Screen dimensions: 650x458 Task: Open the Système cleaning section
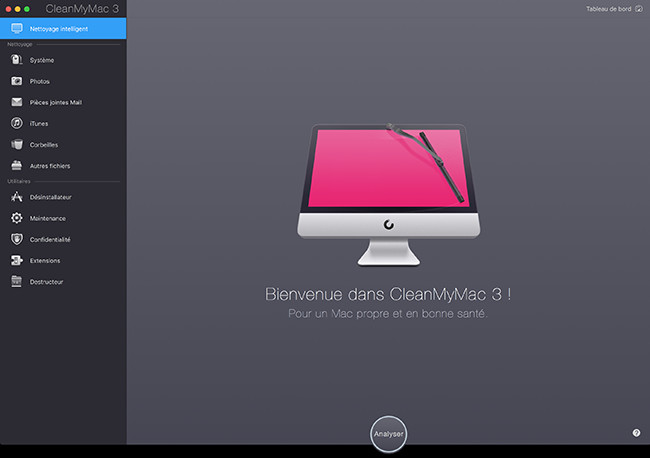coord(63,60)
